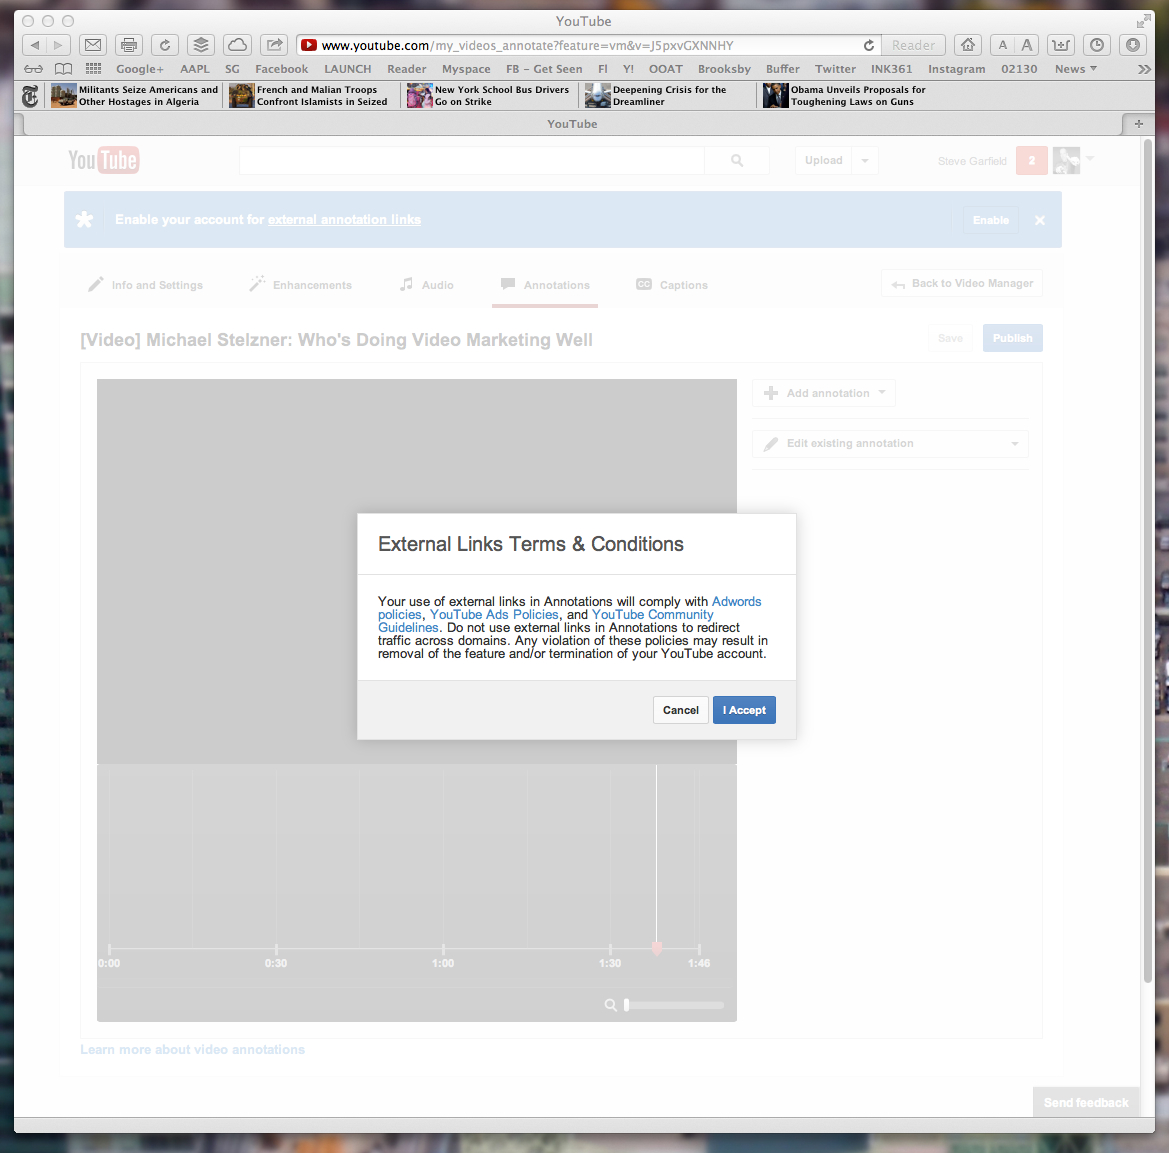The width and height of the screenshot is (1169, 1153).
Task: Switch to Info and Settings tab
Action: point(145,285)
